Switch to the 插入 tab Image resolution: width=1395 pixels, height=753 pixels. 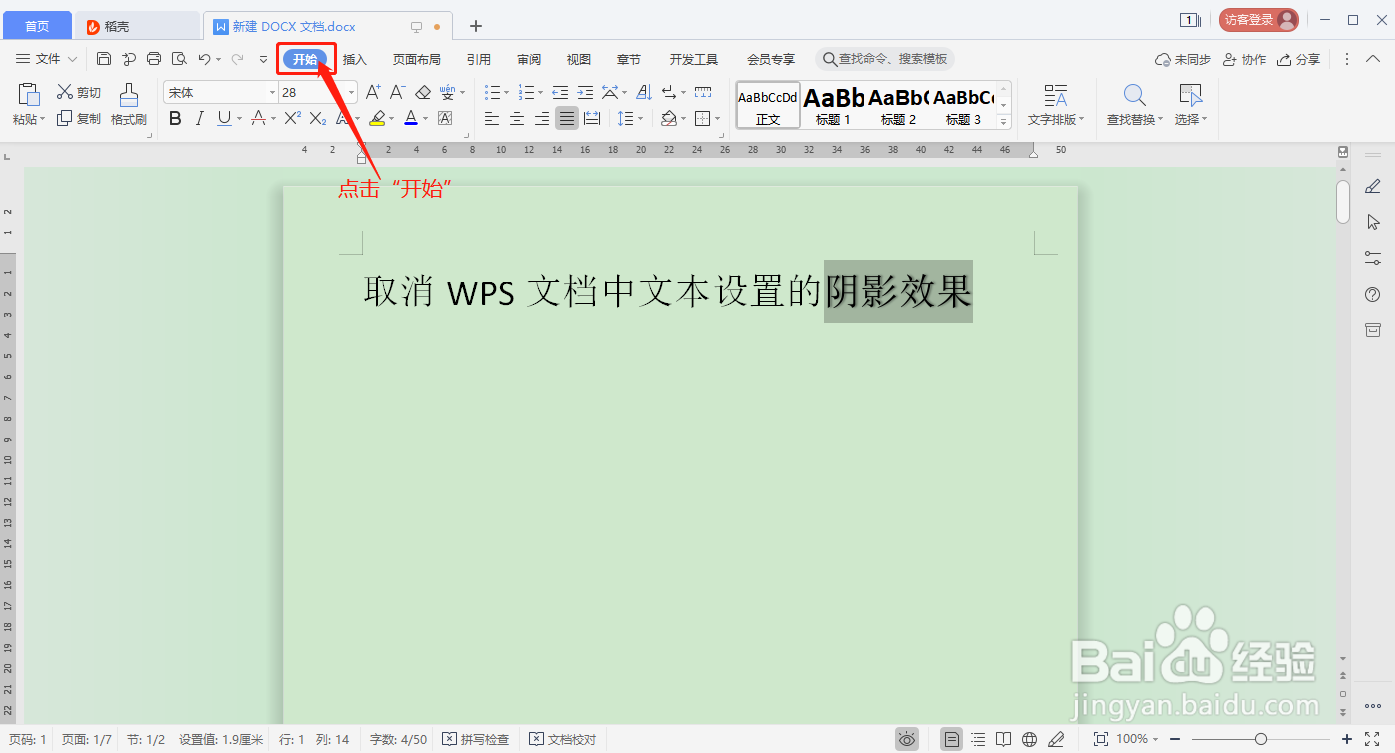pyautogui.click(x=355, y=59)
